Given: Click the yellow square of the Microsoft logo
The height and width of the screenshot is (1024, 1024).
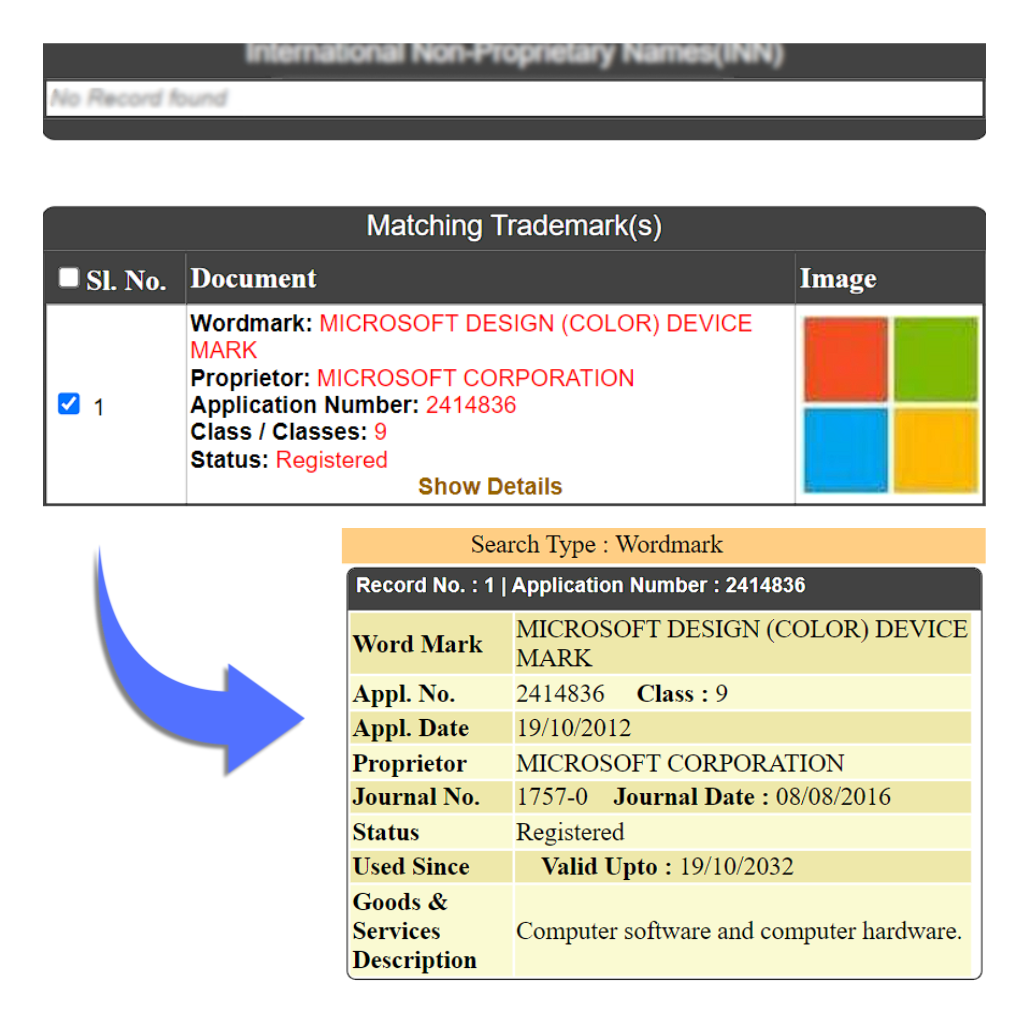Looking at the screenshot, I should click(935, 449).
